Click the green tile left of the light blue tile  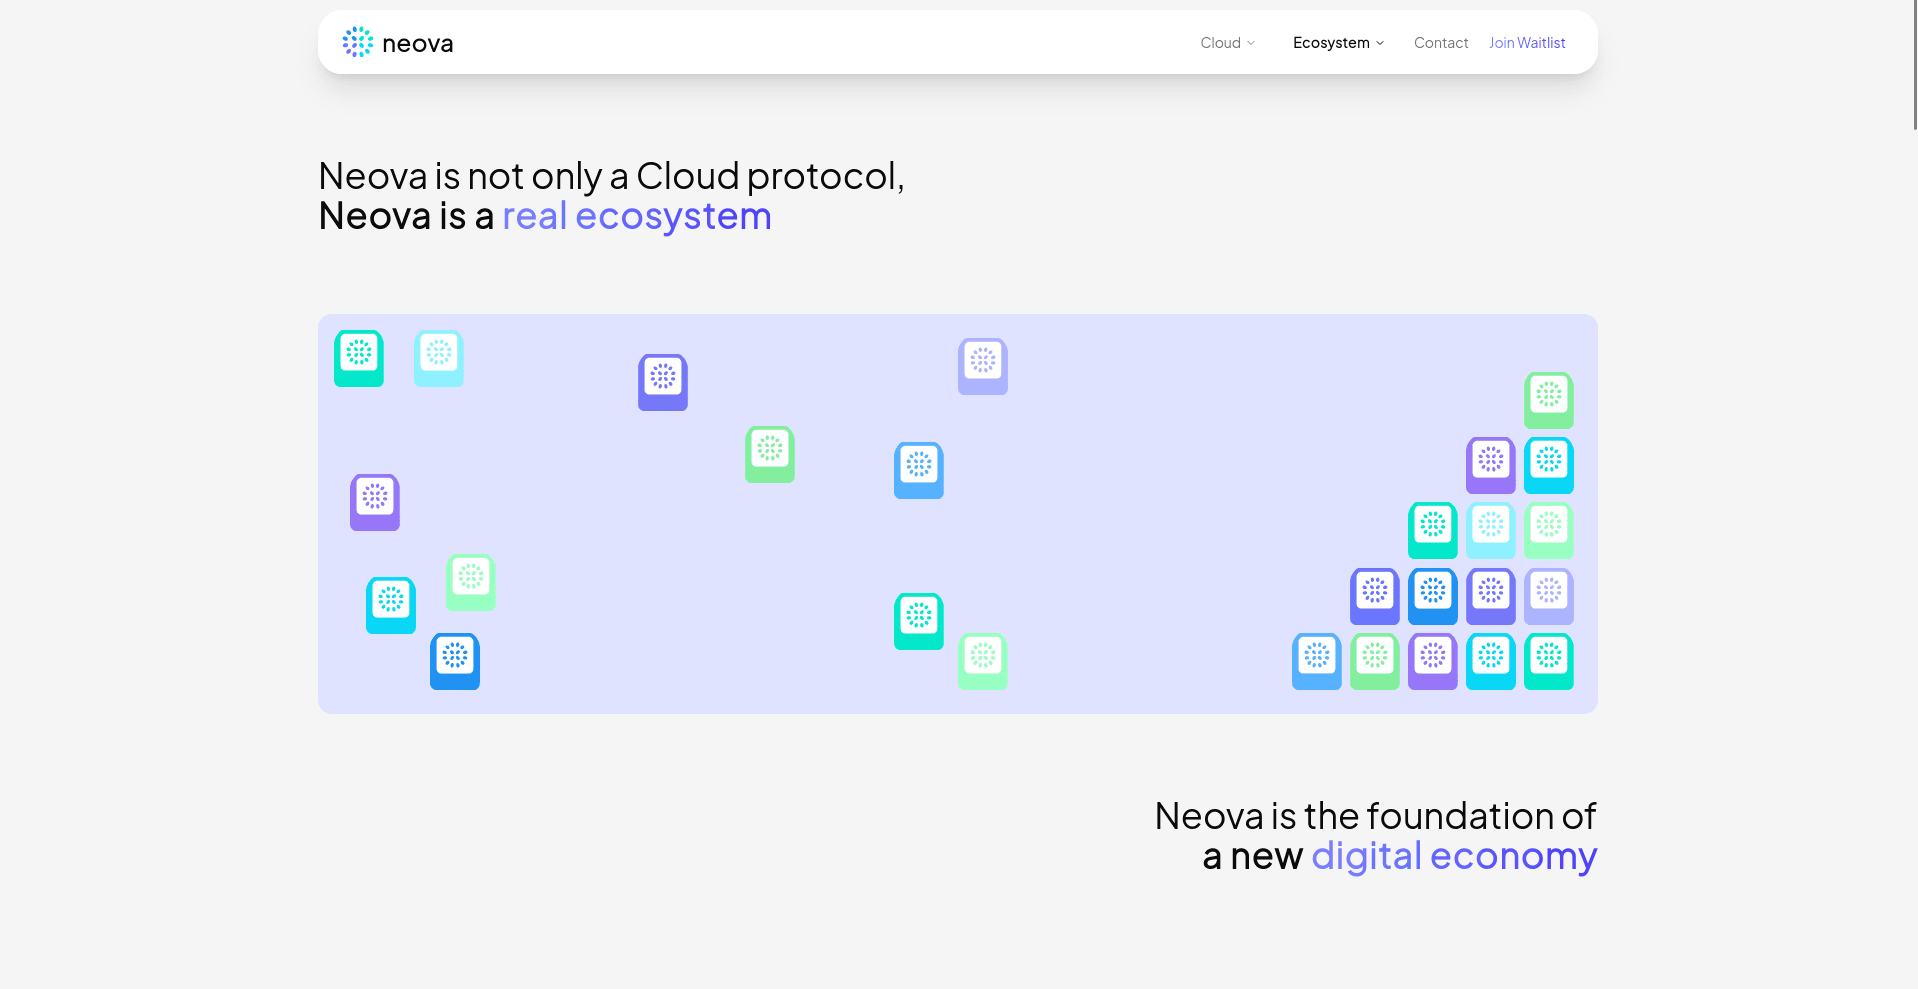pyautogui.click(x=770, y=454)
